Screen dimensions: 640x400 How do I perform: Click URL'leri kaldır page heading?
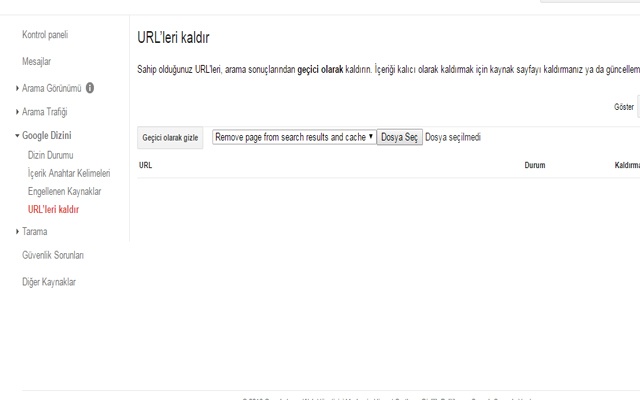coord(173,38)
